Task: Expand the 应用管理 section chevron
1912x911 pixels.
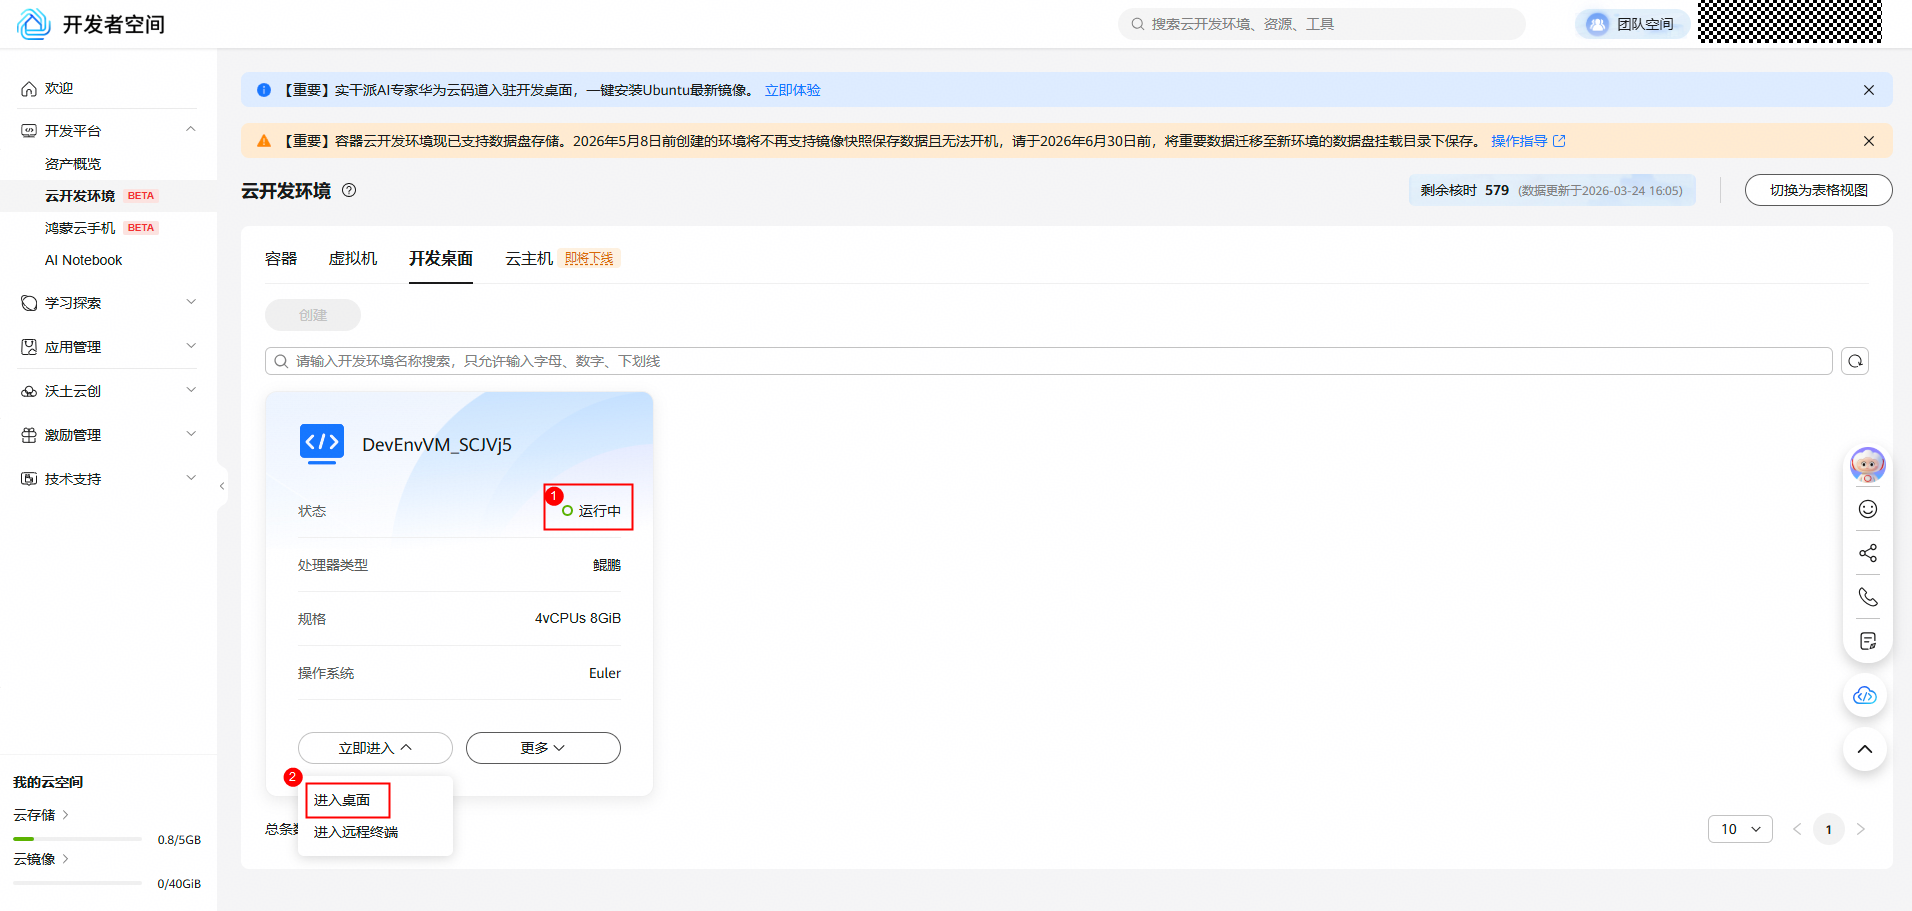Action: (x=191, y=346)
